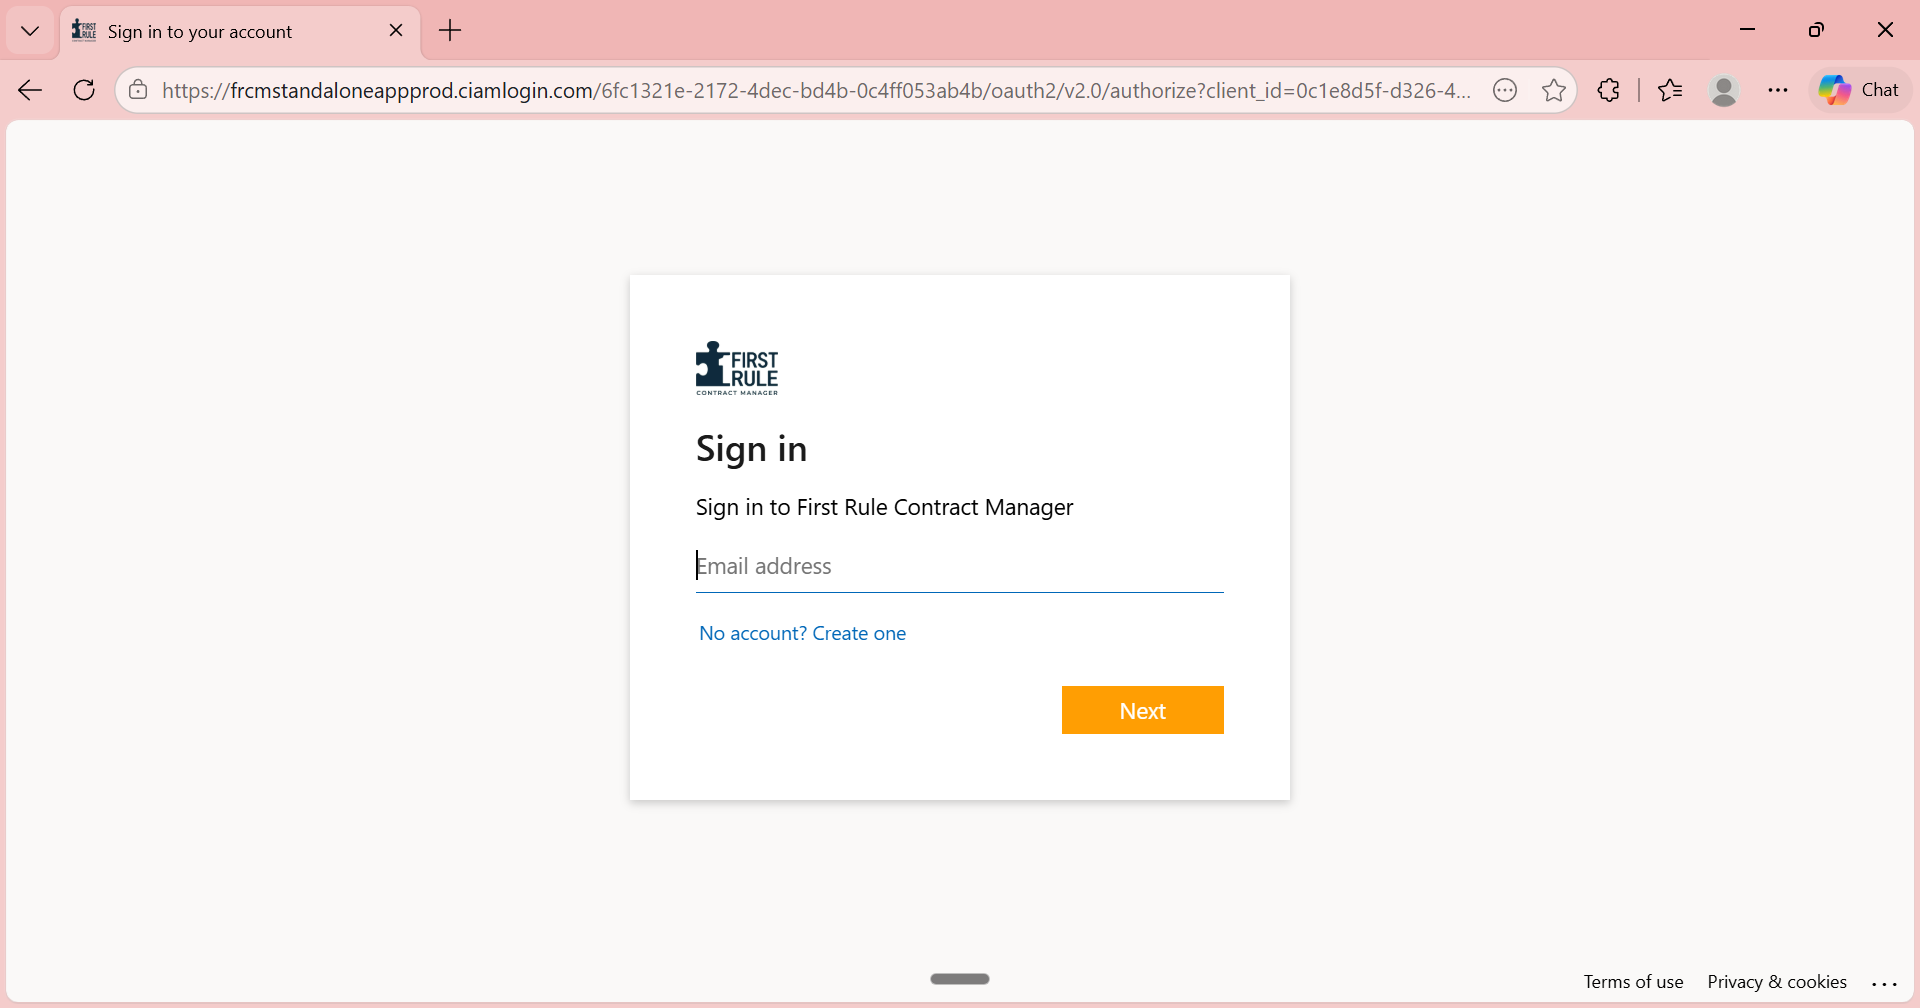
Task: Go back using the browser back arrow
Action: [30, 90]
